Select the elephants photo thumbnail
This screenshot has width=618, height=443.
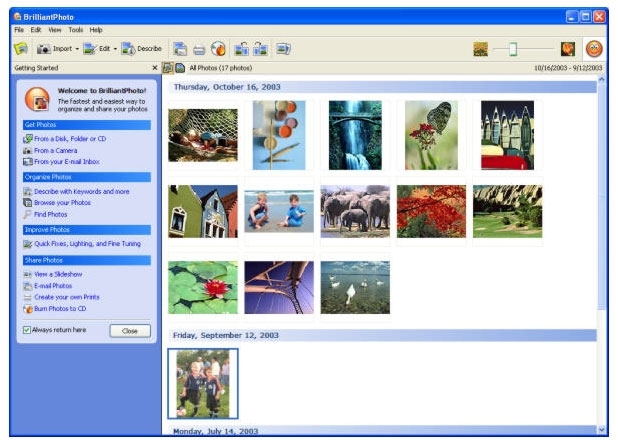point(355,211)
